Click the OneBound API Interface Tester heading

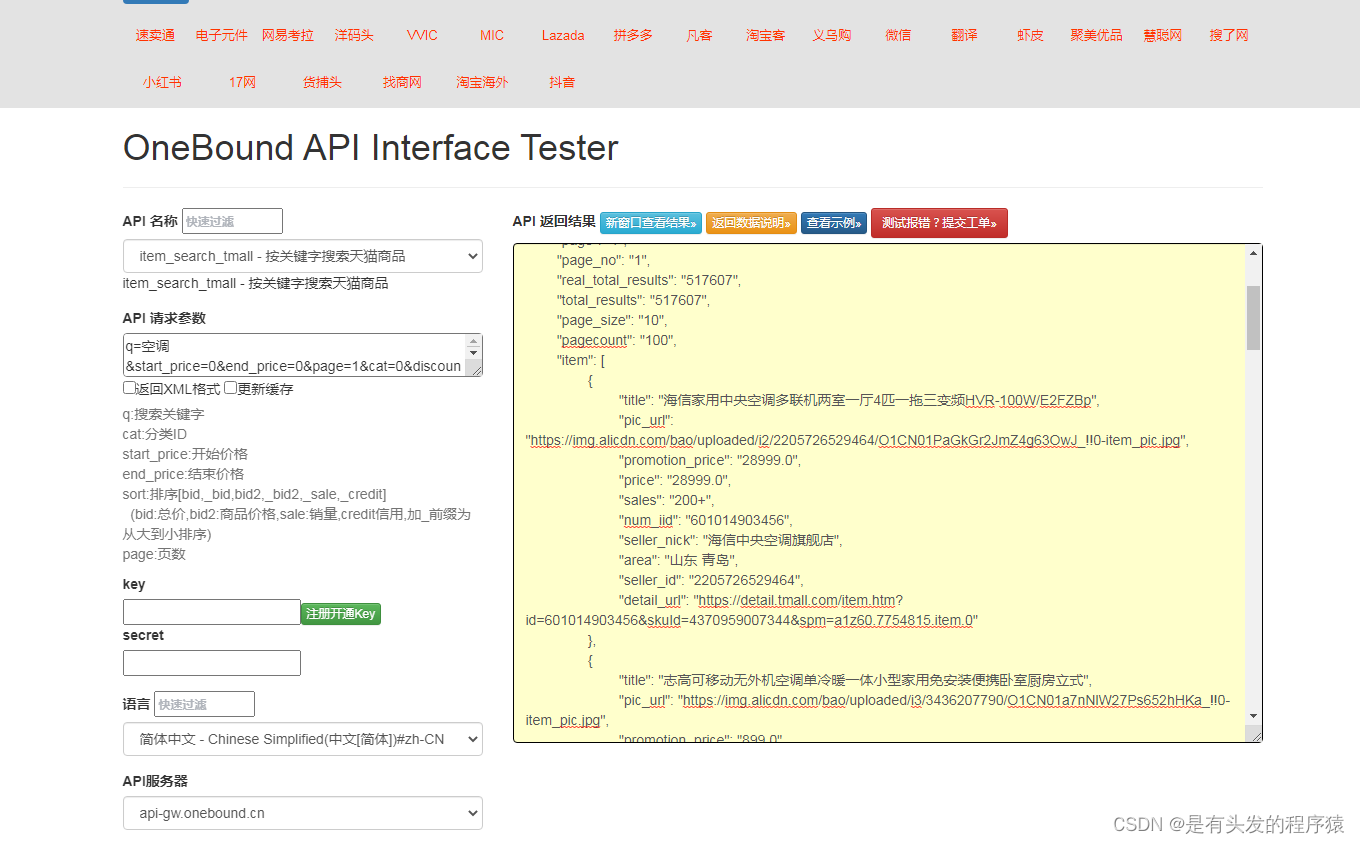point(371,148)
